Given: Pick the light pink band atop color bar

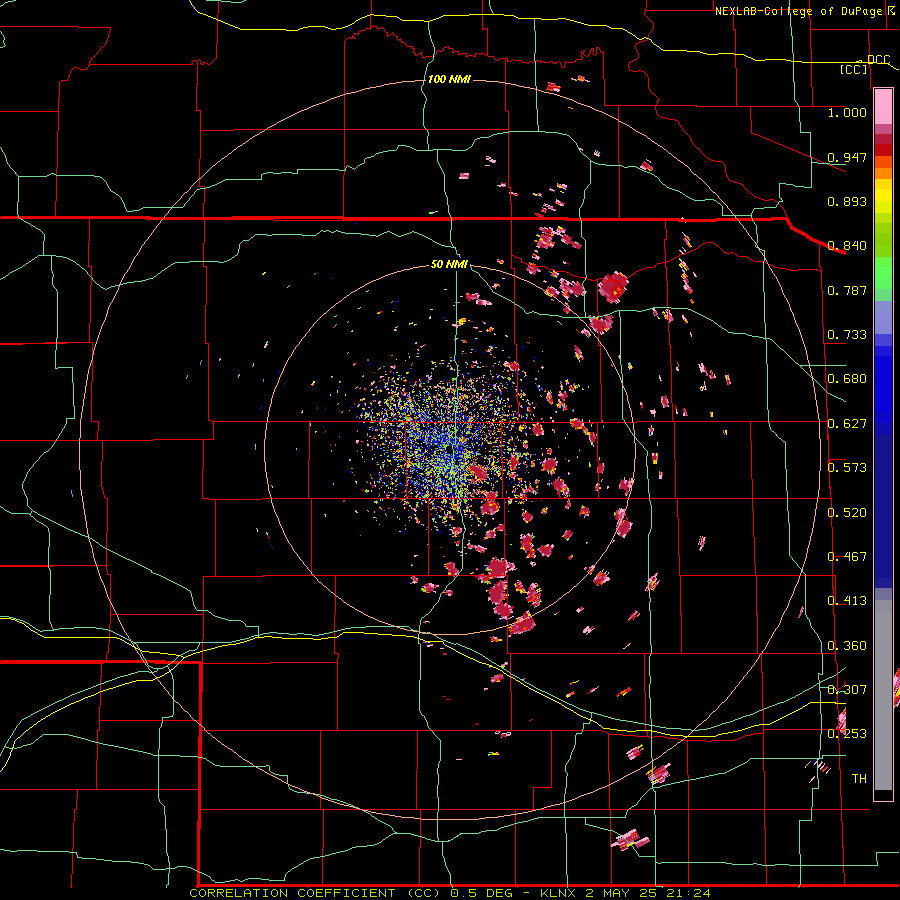Looking at the screenshot, I should coord(883,107).
